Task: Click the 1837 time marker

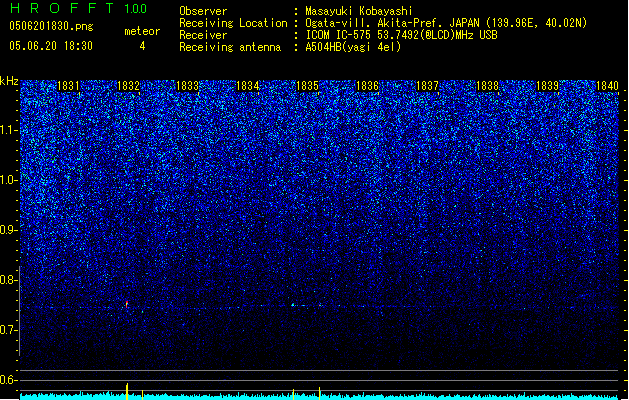Action: [x=427, y=86]
